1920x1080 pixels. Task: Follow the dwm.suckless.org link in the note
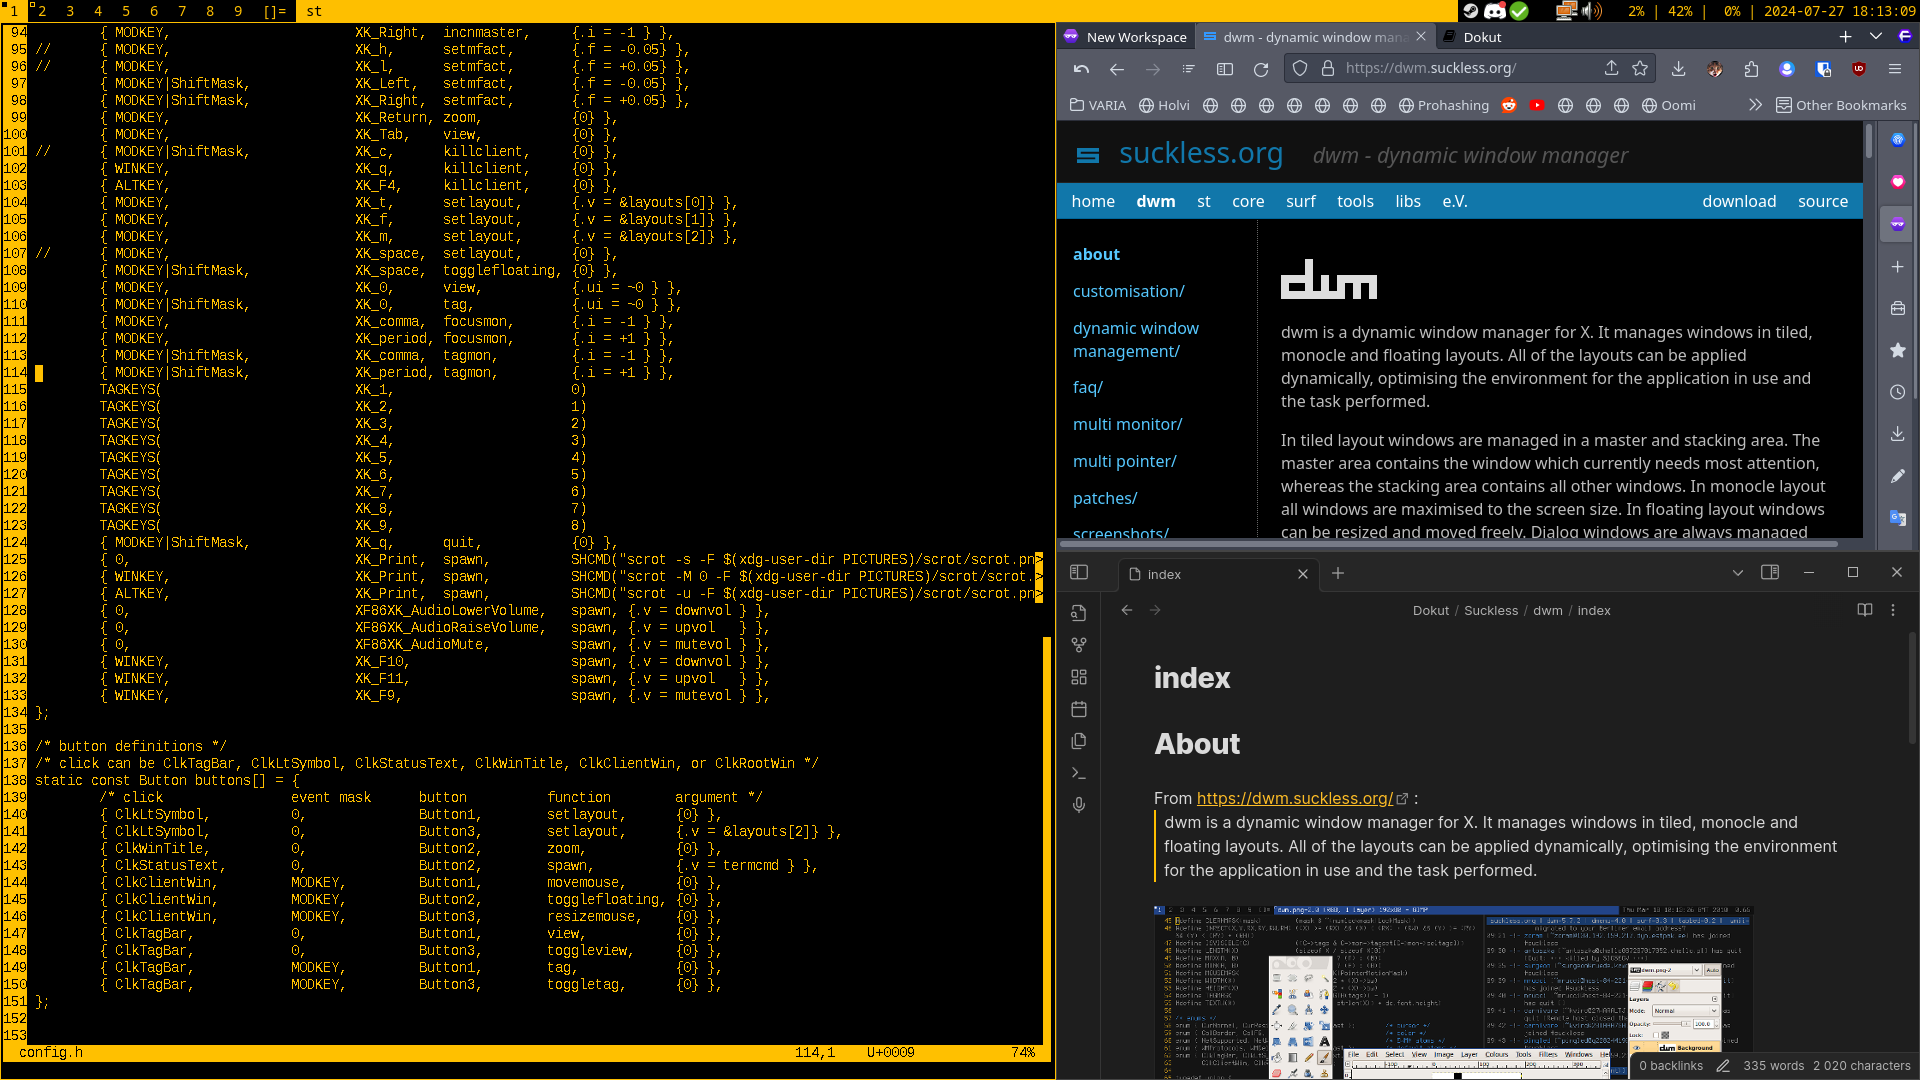[x=1295, y=798]
